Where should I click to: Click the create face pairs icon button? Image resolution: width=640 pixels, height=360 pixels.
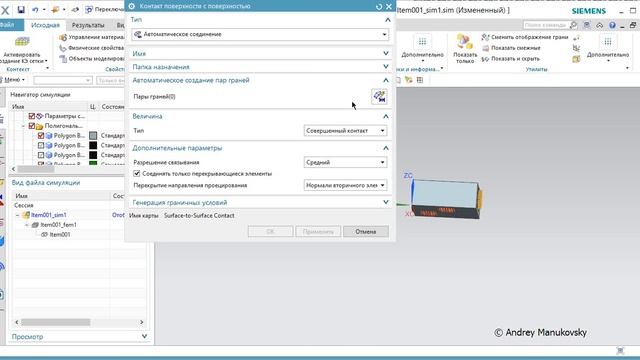pos(380,97)
